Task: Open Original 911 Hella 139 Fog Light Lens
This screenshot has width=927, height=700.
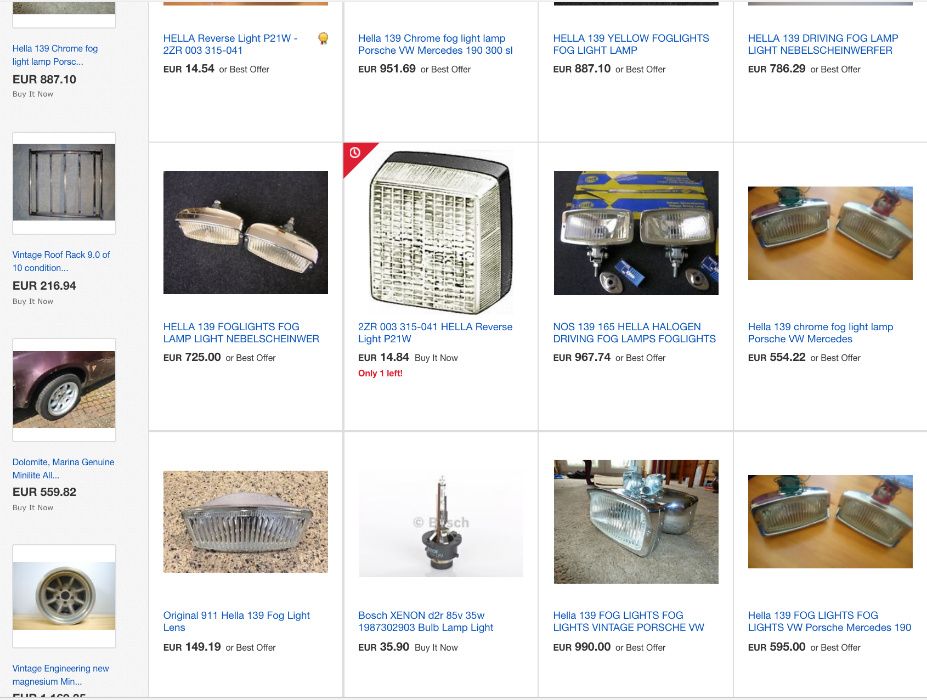Action: (x=236, y=621)
